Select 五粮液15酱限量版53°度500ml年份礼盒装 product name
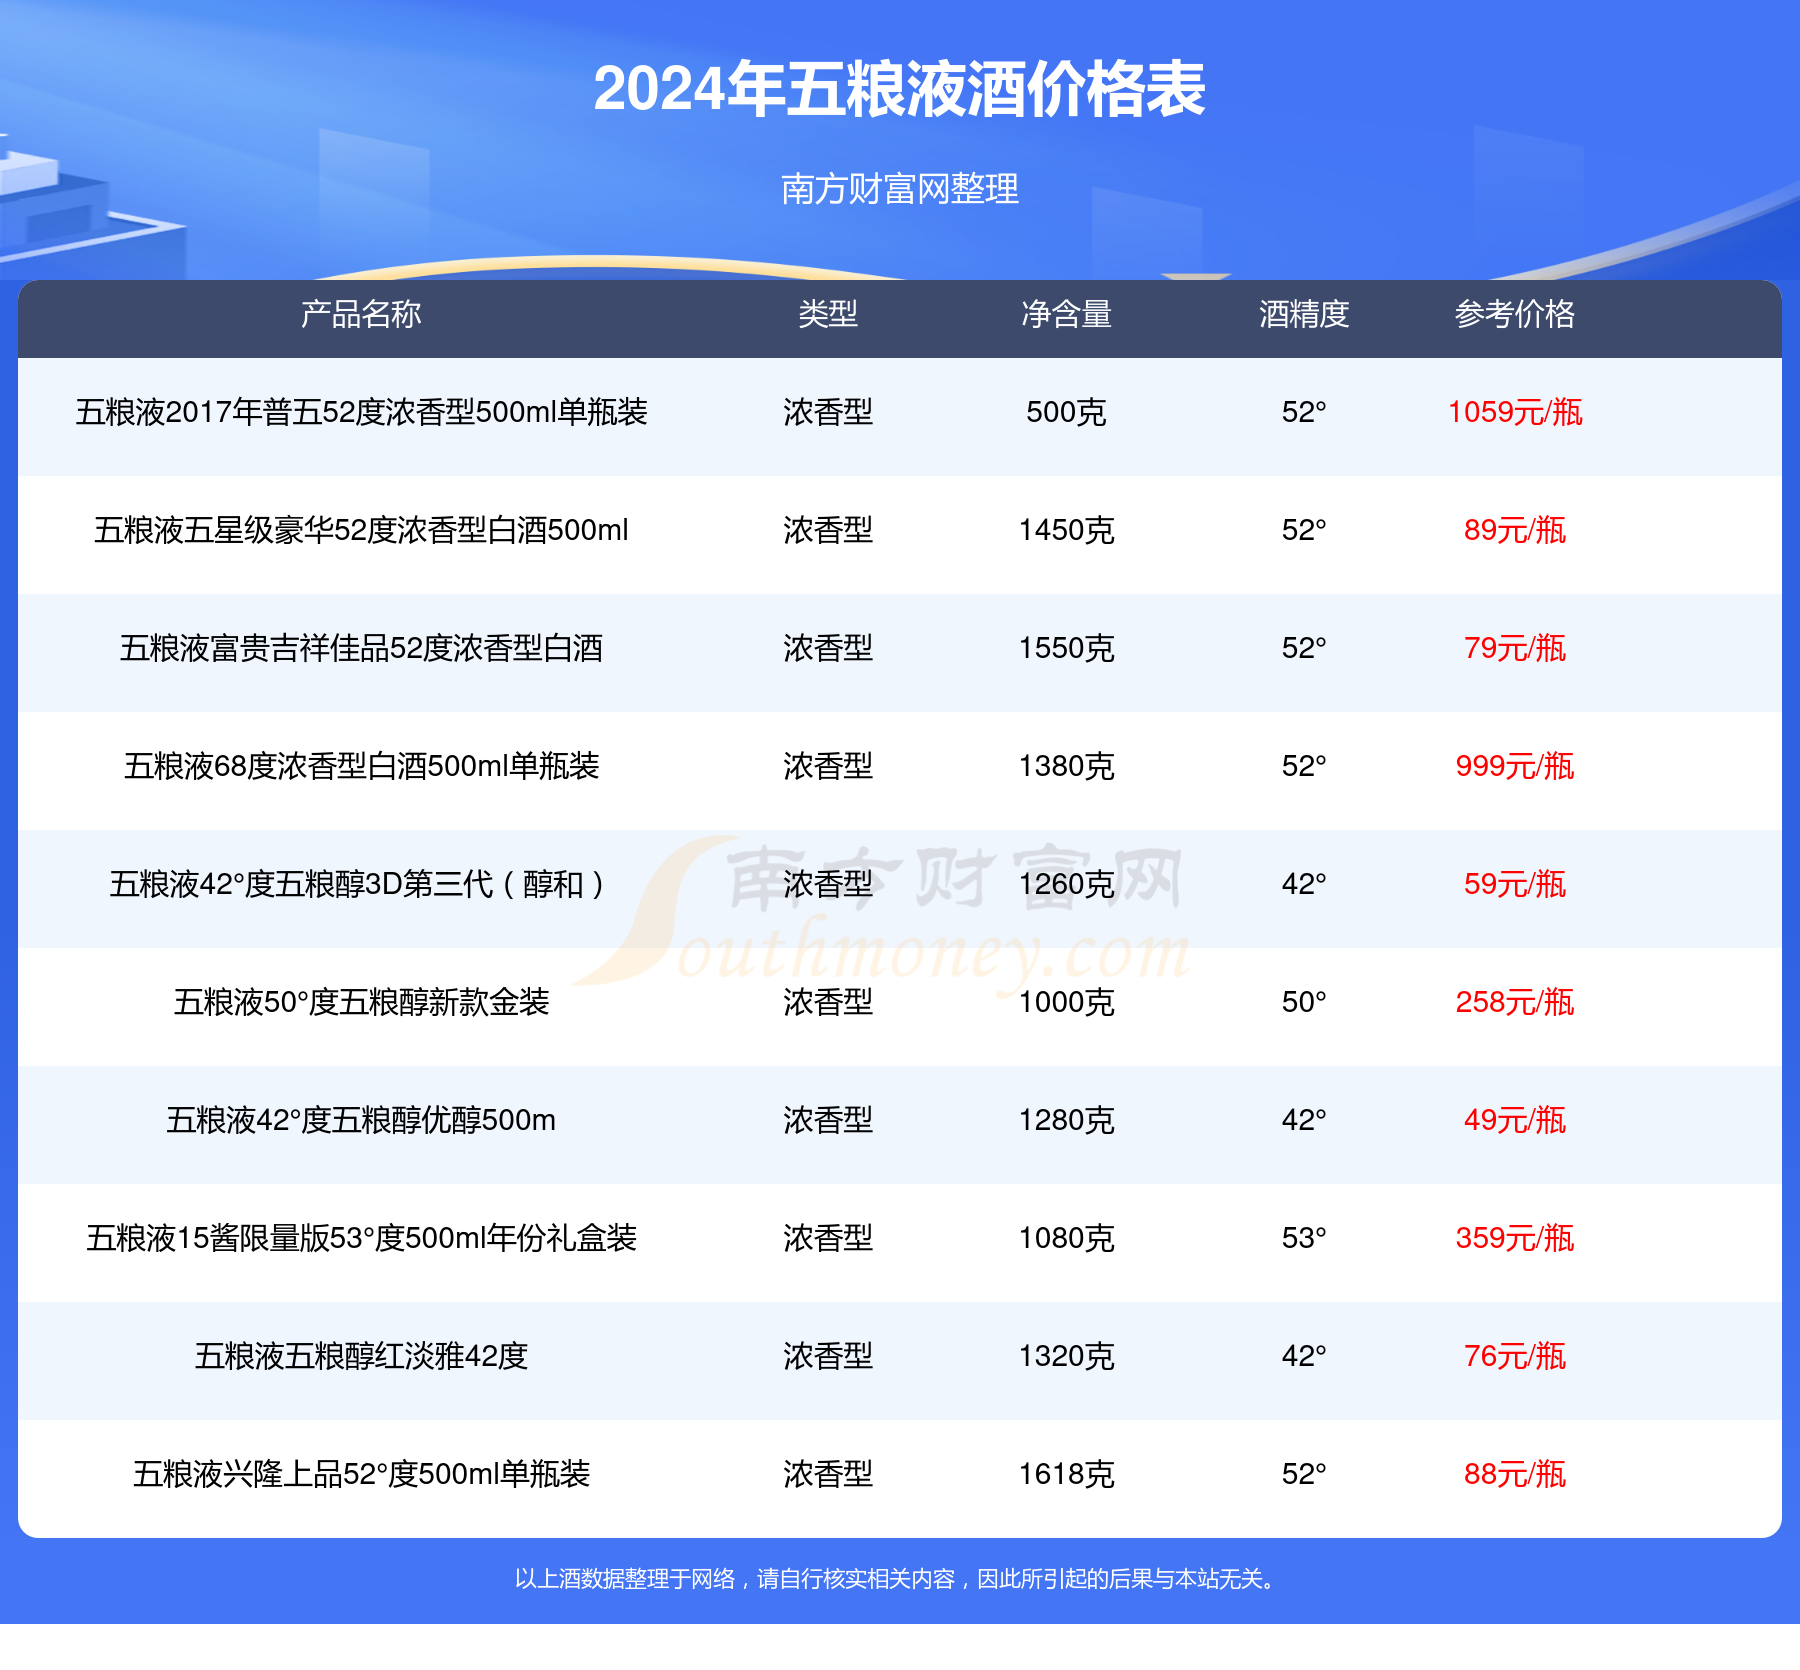 pos(361,1238)
